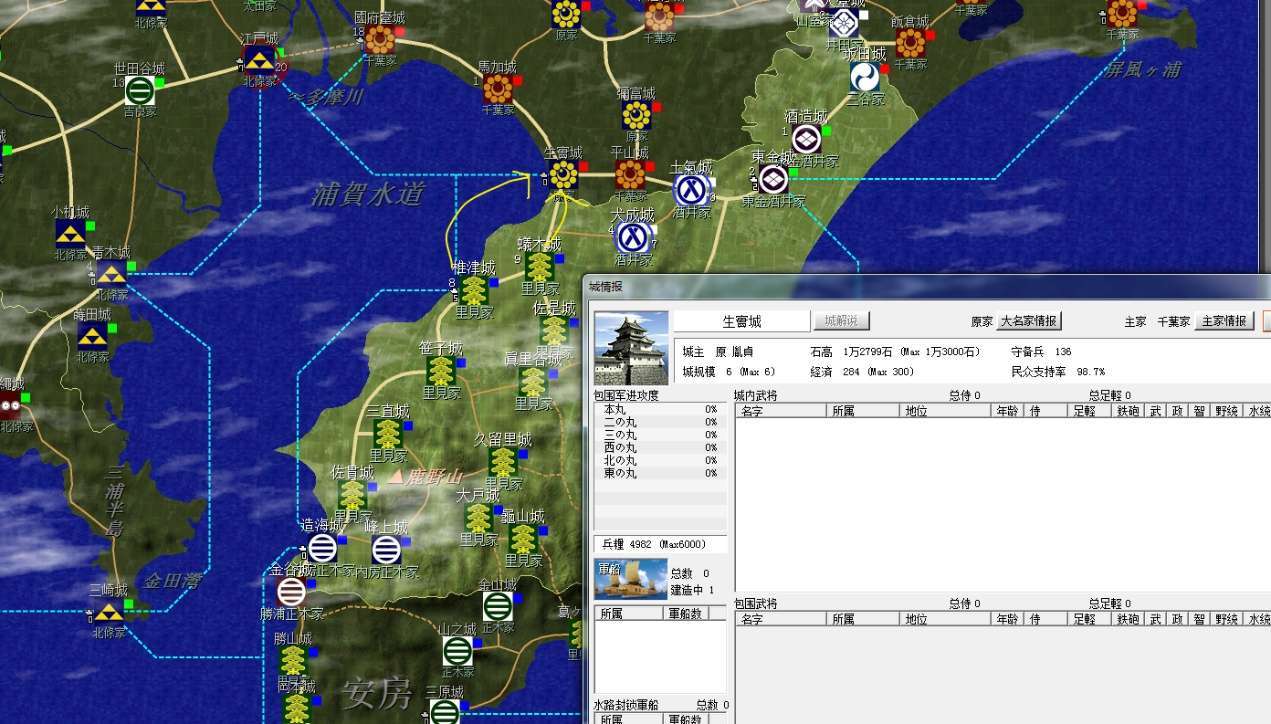Select the 土気城 castle crest icon

(690, 190)
